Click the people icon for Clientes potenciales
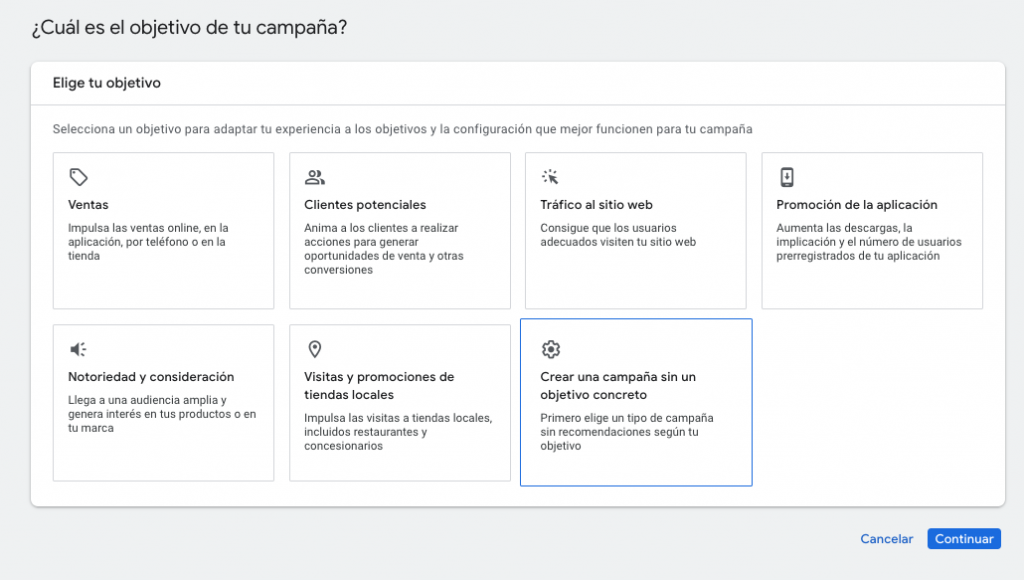The height and width of the screenshot is (580, 1024). [x=314, y=176]
